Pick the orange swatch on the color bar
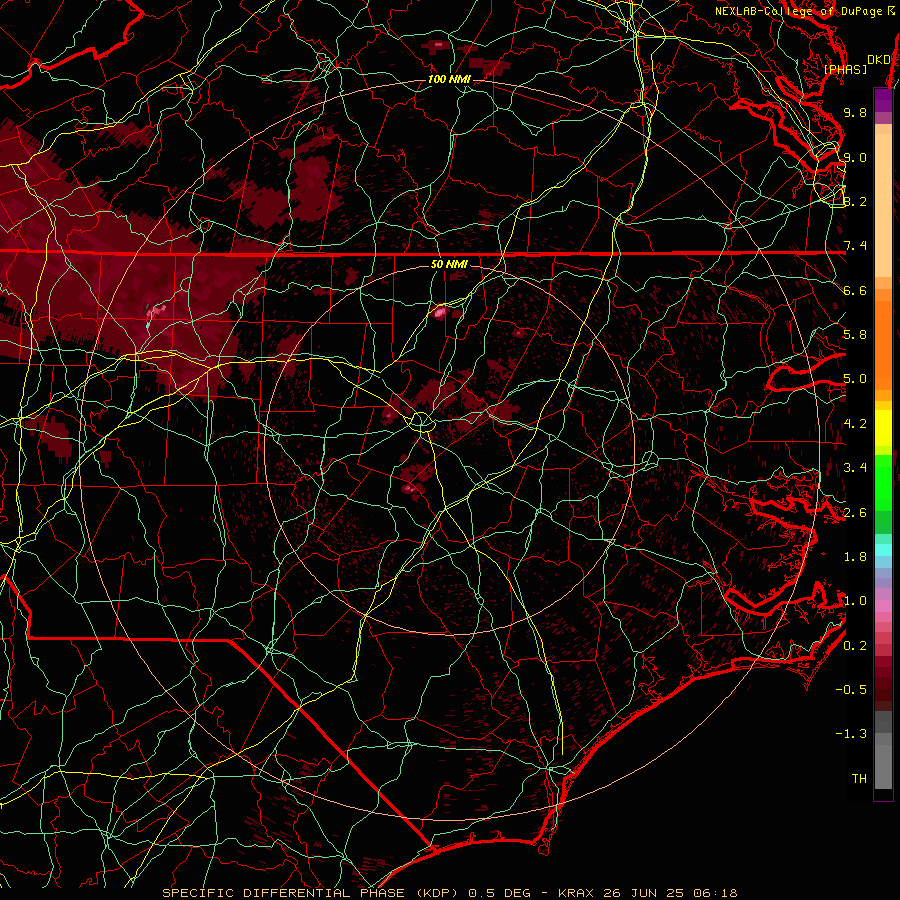 [883, 344]
